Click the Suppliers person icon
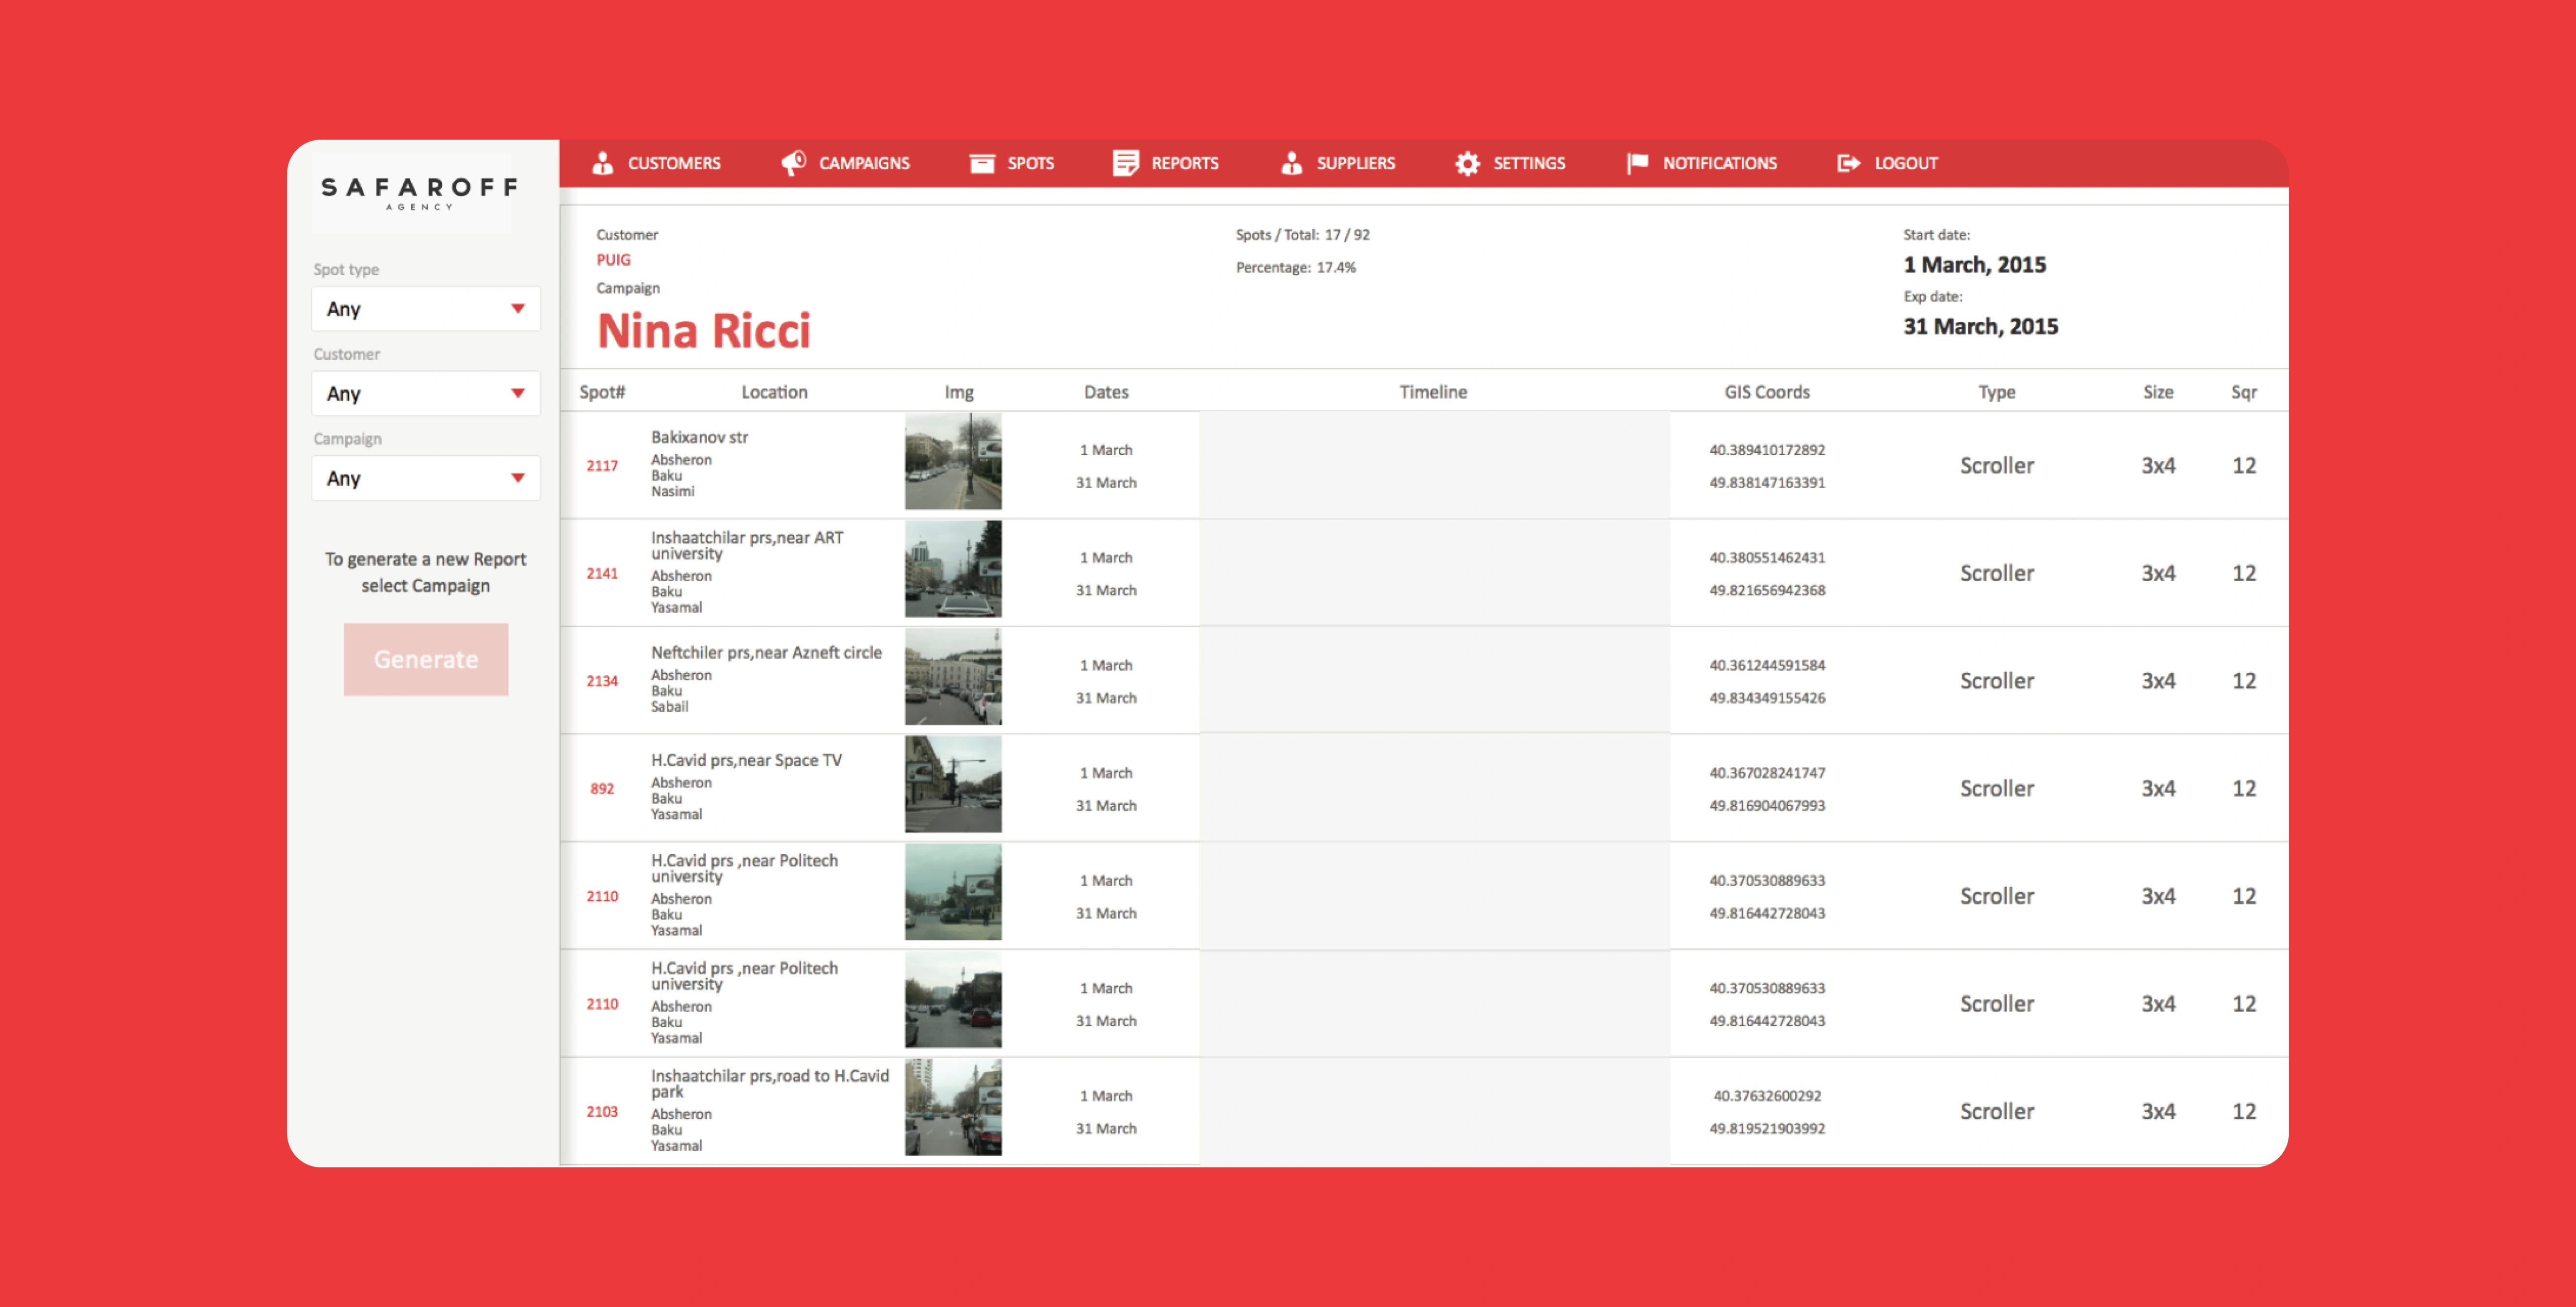This screenshot has height=1307, width=2576. click(x=1291, y=163)
